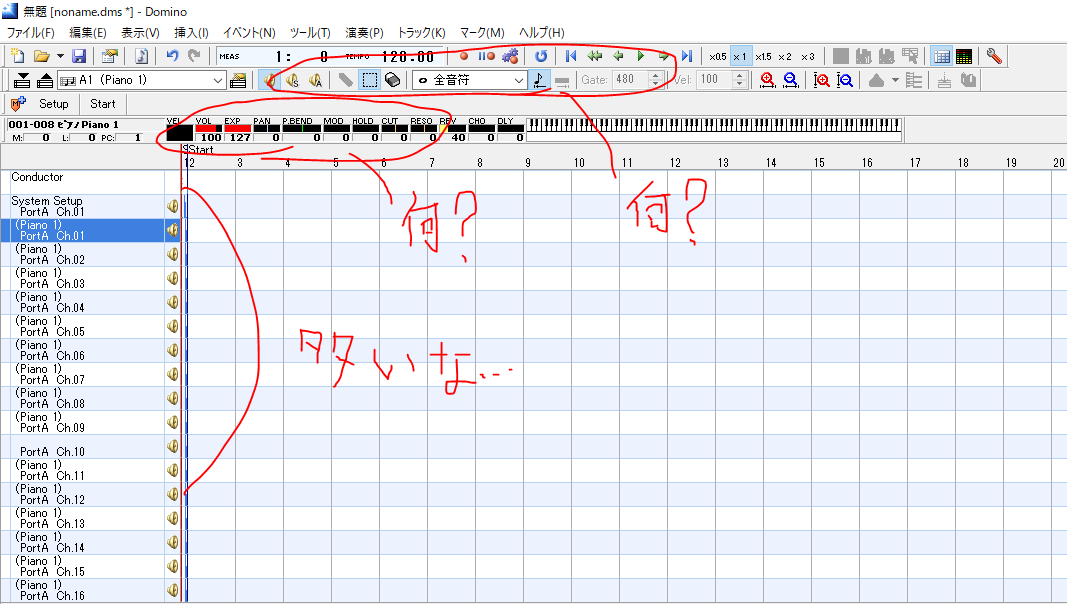Set playback speed to x0.5
Screen dimensions: 1067x604
(717, 56)
